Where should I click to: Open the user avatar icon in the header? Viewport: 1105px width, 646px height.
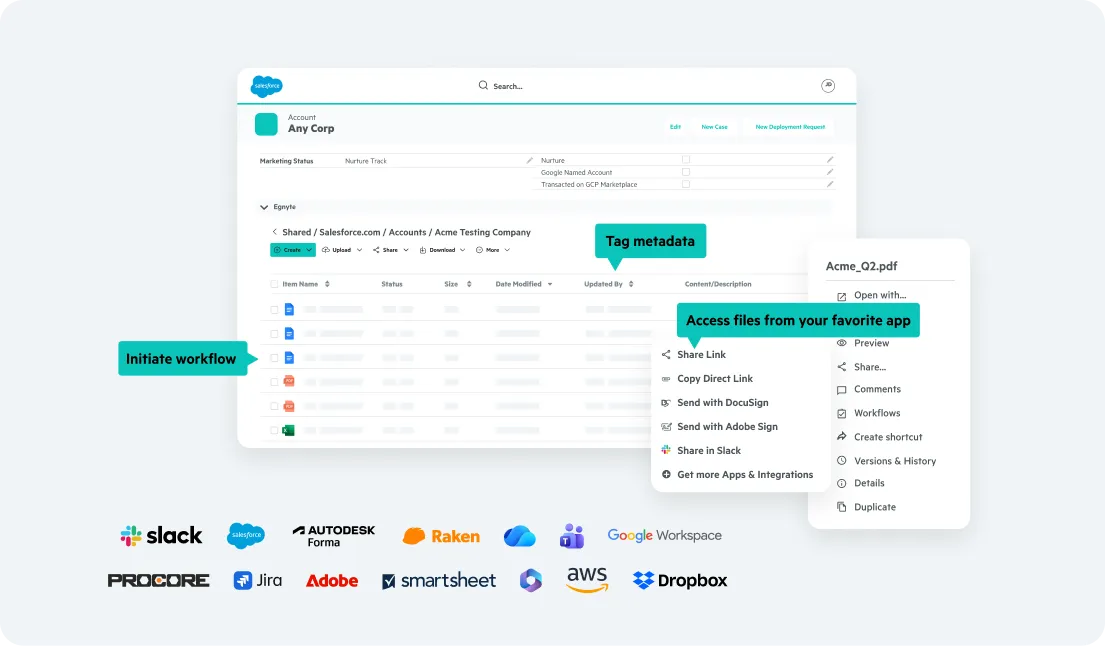coord(828,85)
